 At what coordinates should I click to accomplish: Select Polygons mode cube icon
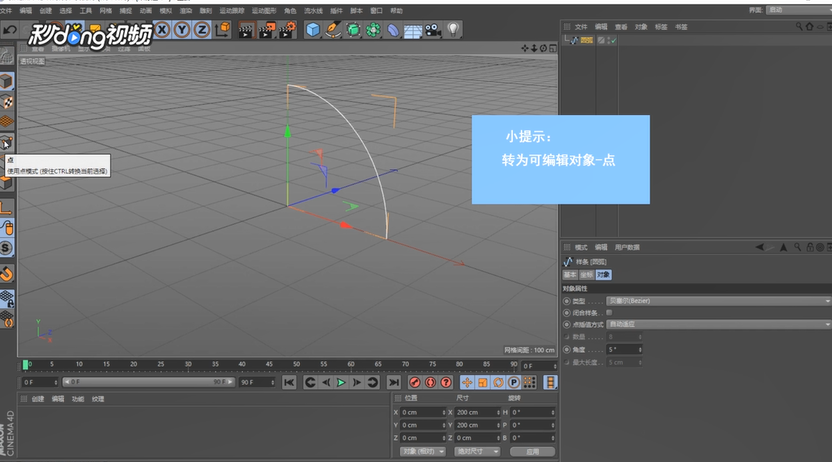coord(6,183)
